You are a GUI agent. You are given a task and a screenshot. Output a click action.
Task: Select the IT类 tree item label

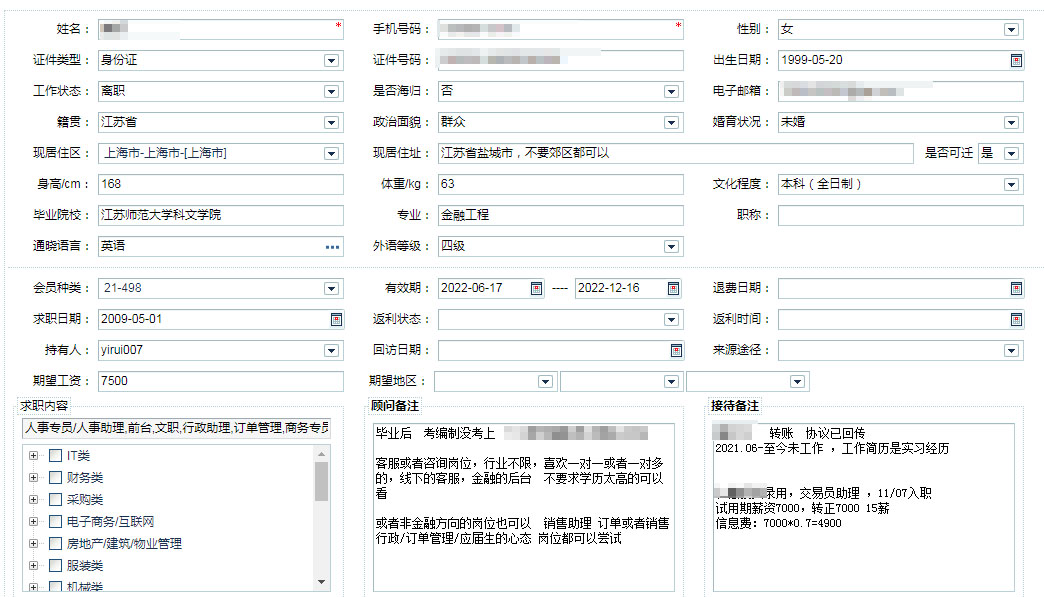tap(78, 456)
